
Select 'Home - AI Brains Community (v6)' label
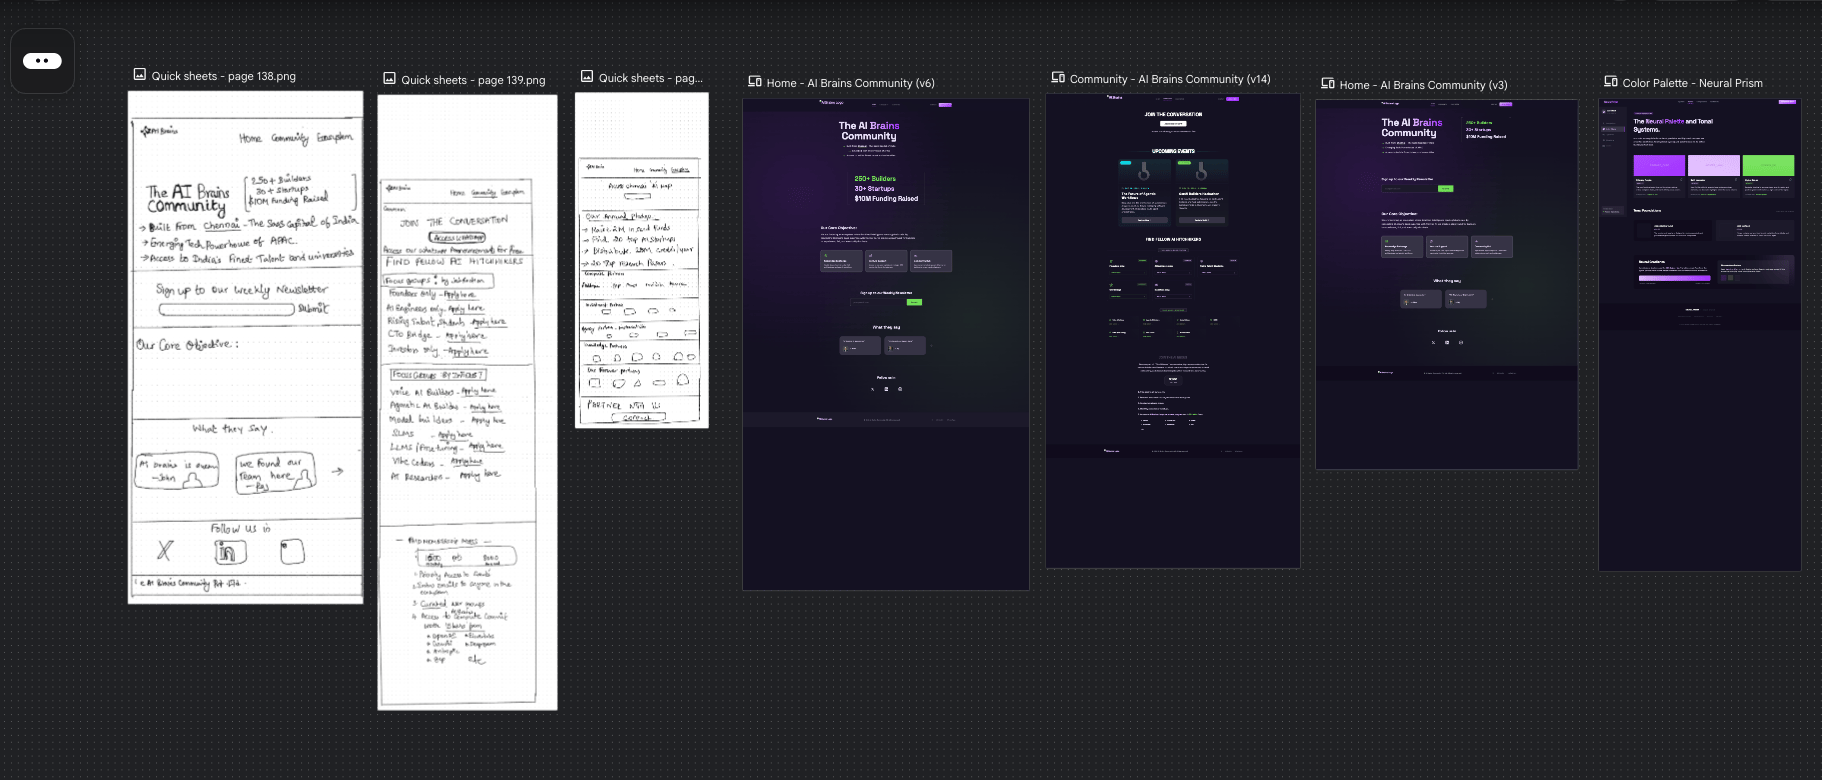pyautogui.click(x=851, y=83)
